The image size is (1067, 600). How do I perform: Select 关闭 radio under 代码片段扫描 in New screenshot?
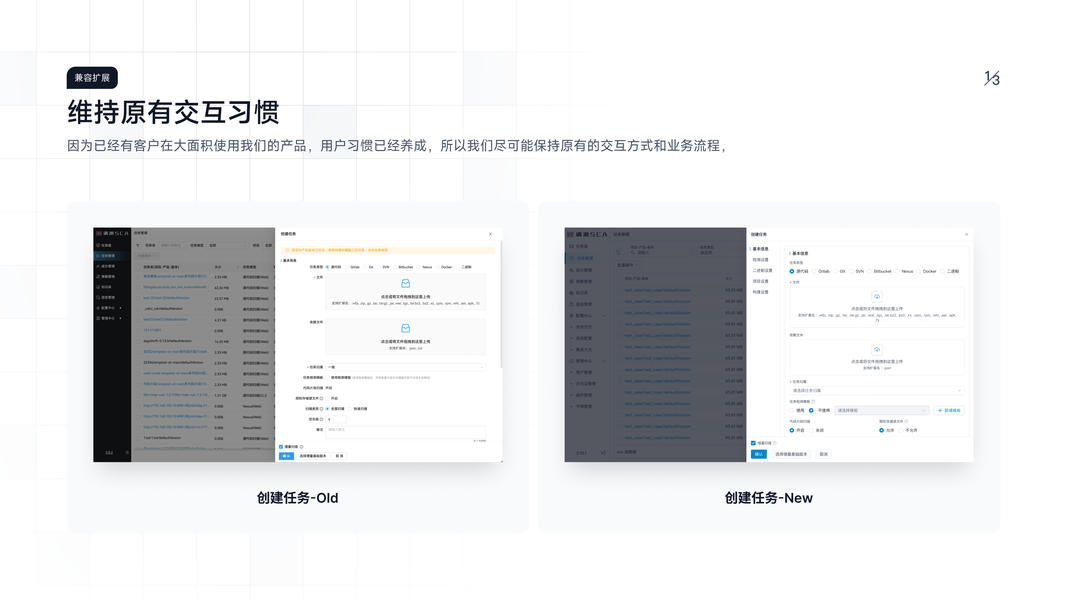(x=811, y=431)
